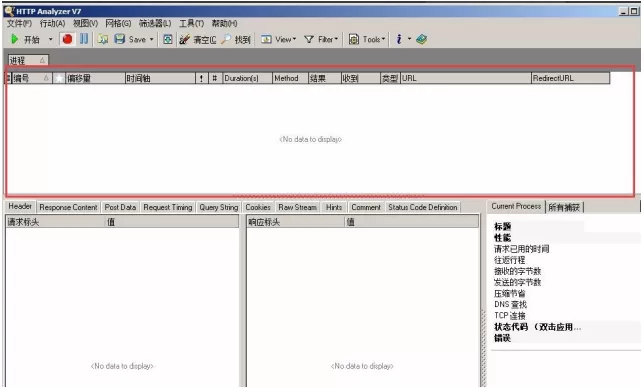Click the # column header
Screen dimensions: 644x388
click(x=215, y=78)
